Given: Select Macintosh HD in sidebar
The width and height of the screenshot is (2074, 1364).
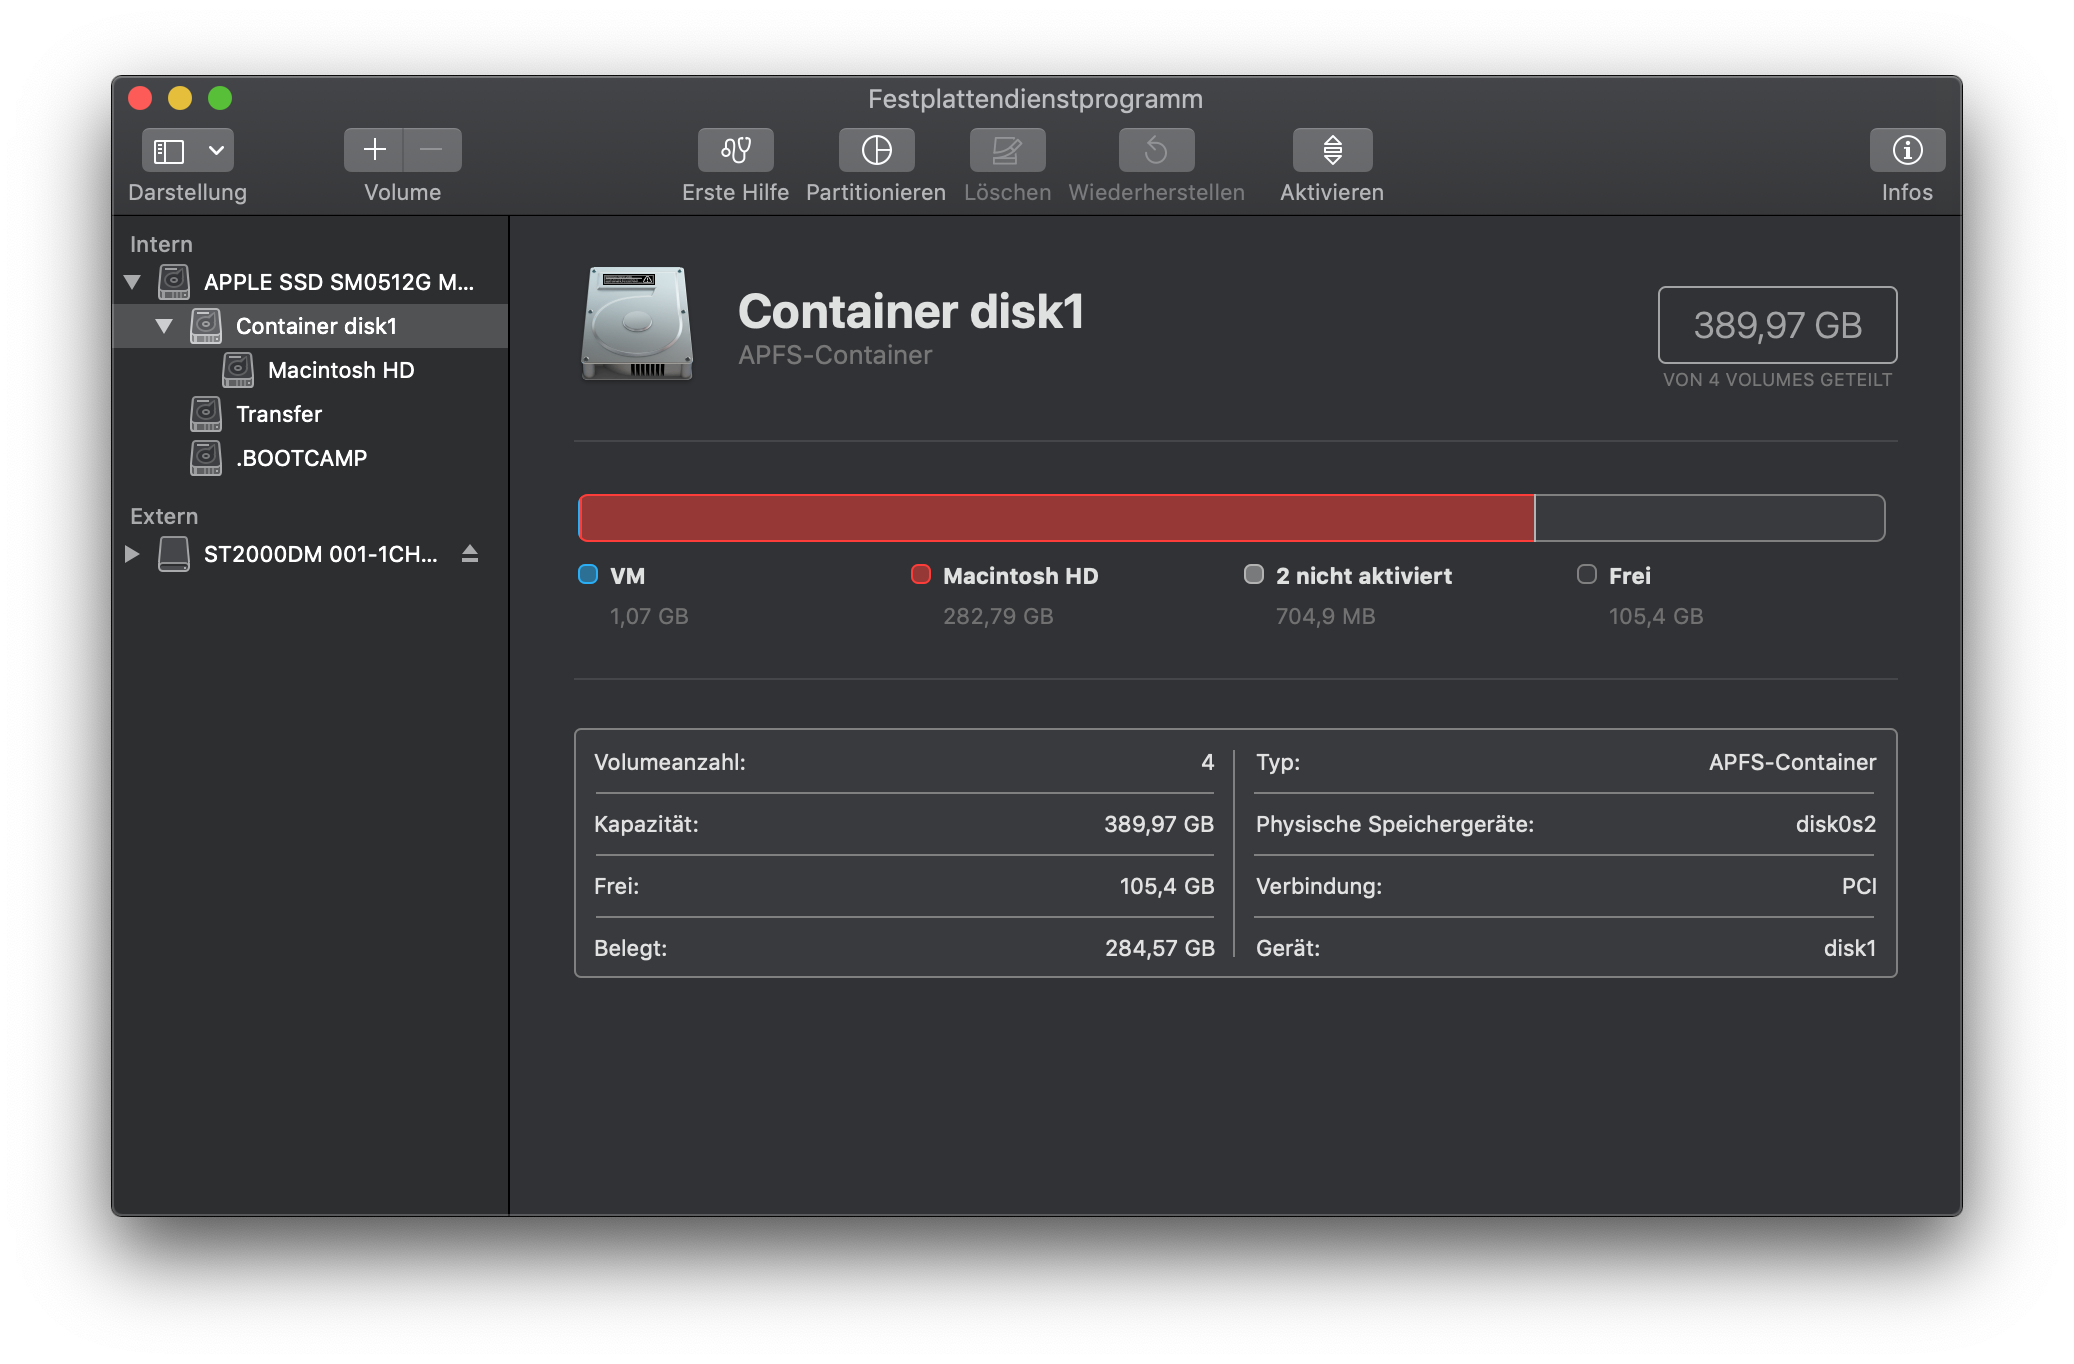Looking at the screenshot, I should [x=340, y=370].
